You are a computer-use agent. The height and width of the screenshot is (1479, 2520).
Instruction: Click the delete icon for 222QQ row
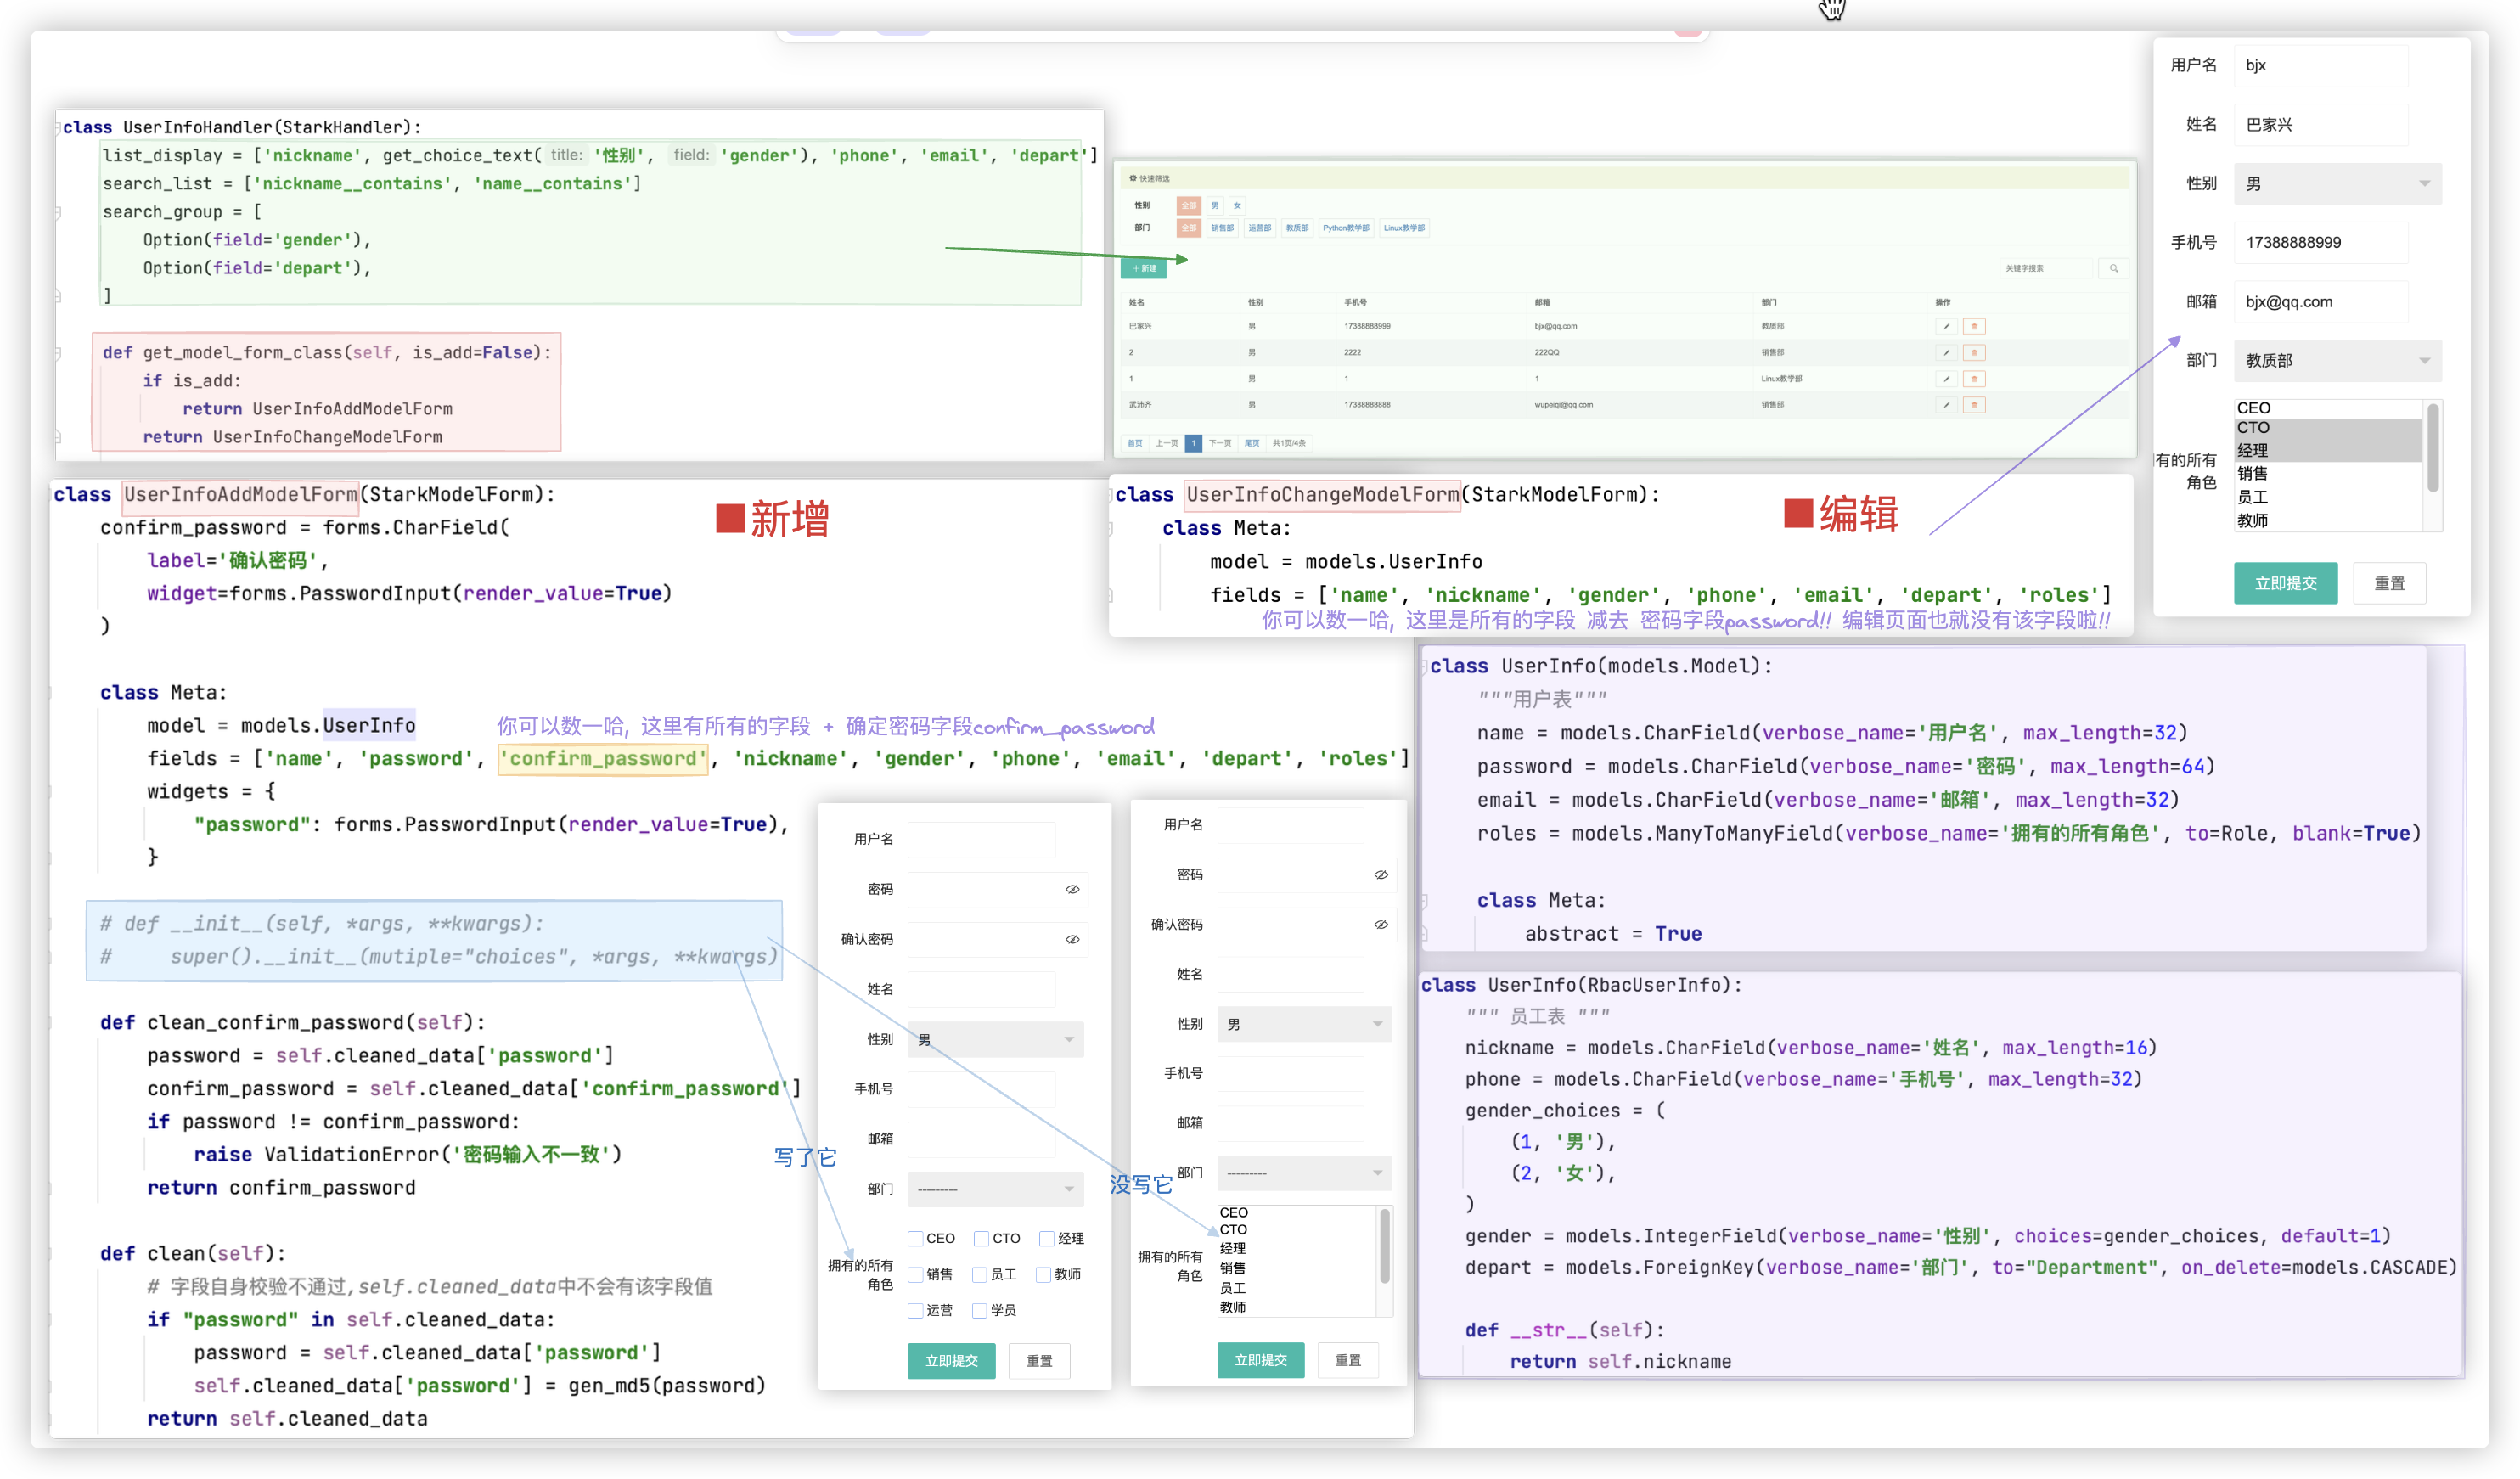pos(1974,352)
